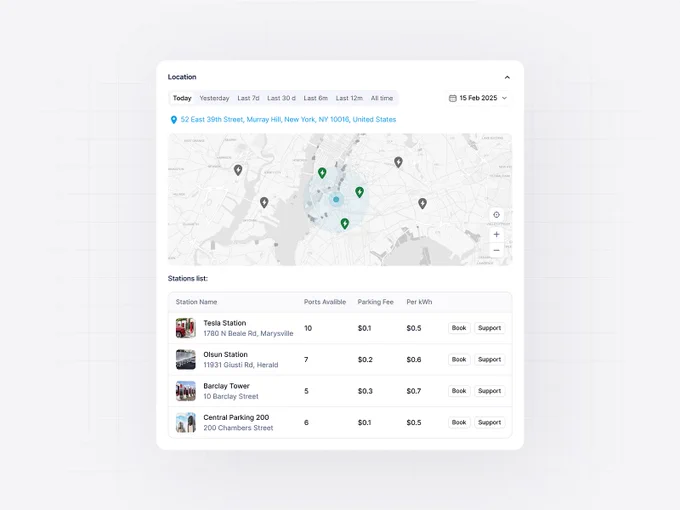Select the green charging pin right of center
The width and height of the screenshot is (680, 510).
pos(359,192)
